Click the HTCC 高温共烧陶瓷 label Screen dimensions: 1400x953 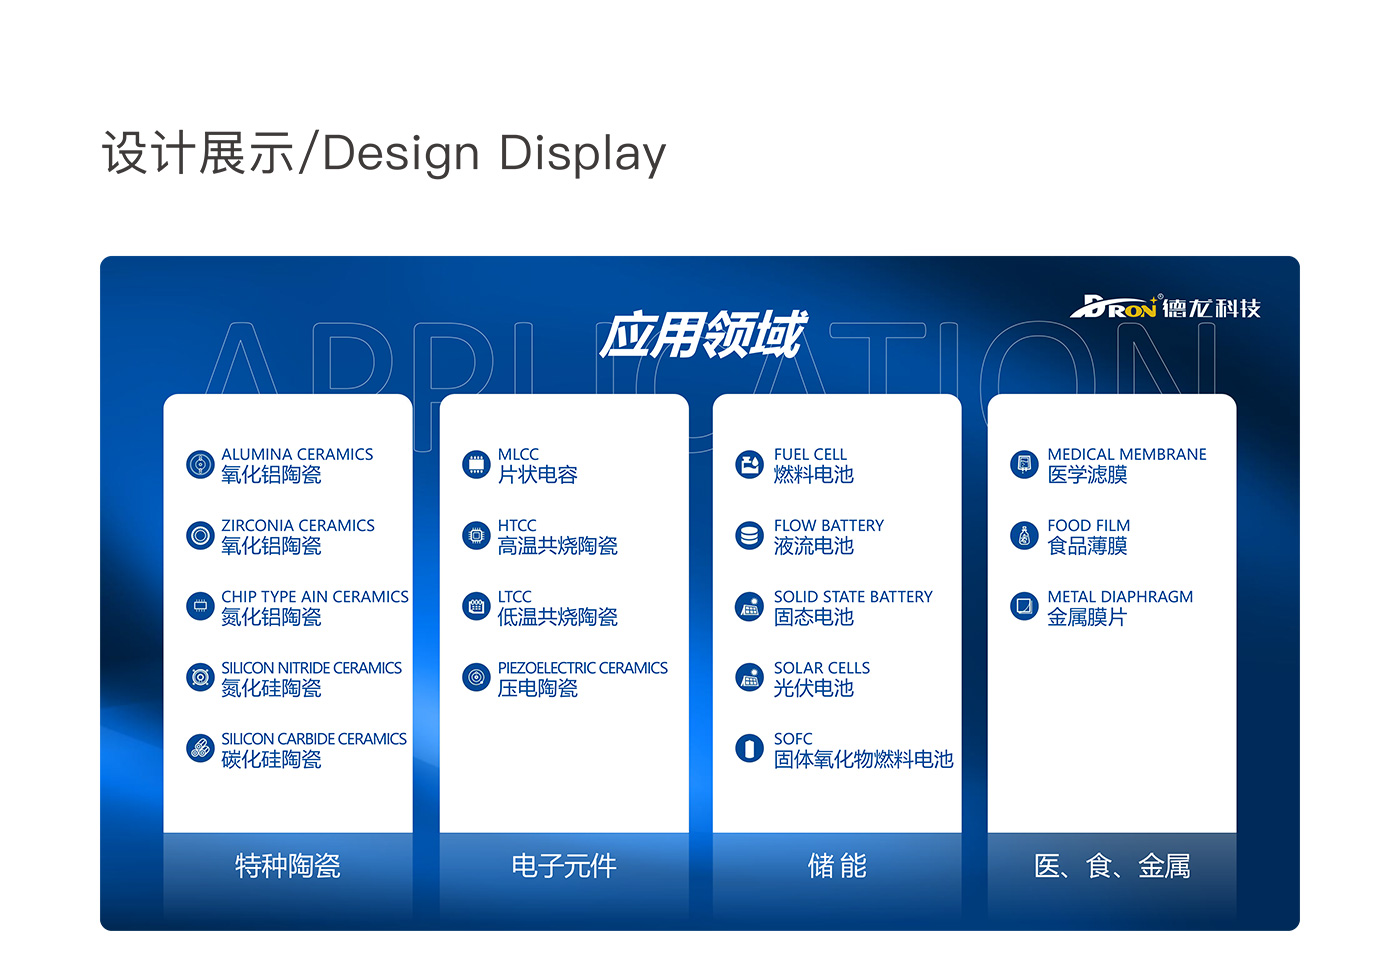(x=557, y=537)
